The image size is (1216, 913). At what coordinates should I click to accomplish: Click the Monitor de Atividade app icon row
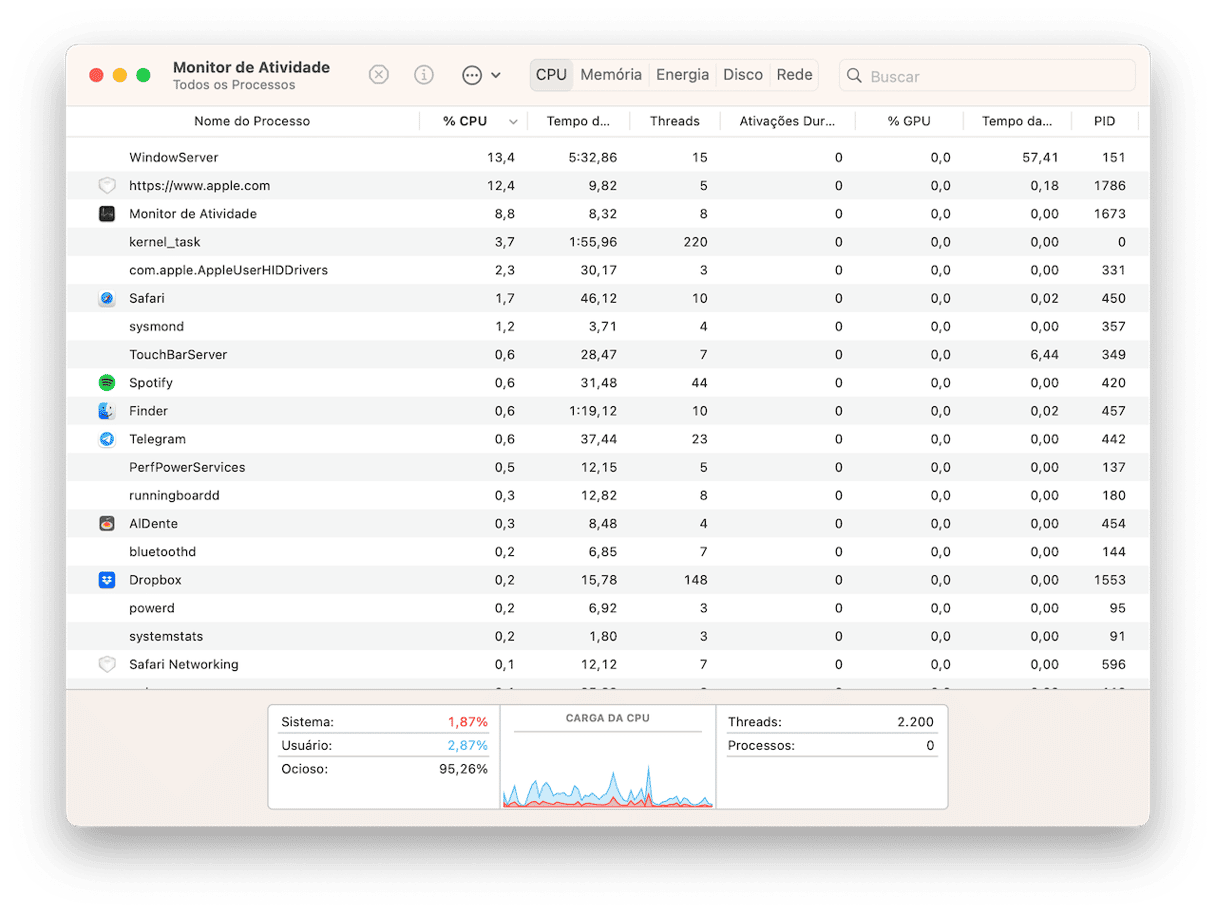coord(608,214)
